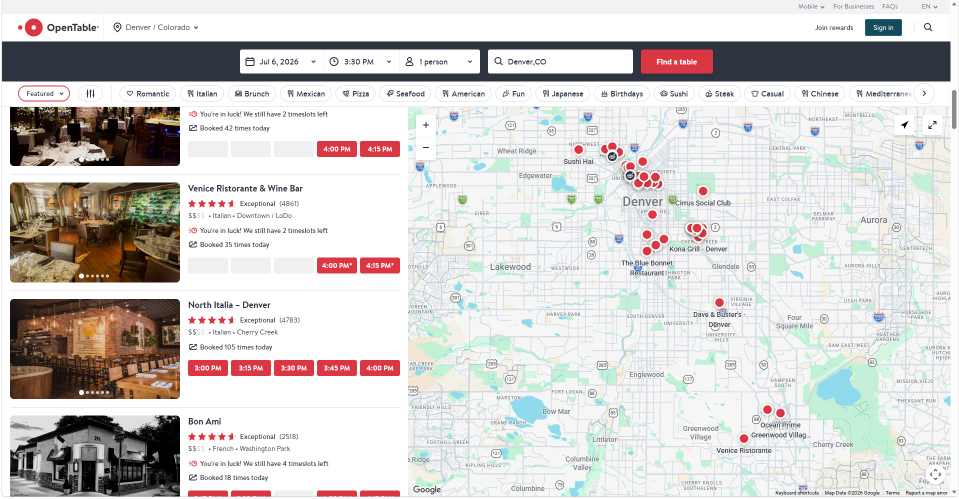Image resolution: width=959 pixels, height=499 pixels.
Task: Open the filters sliders icon
Action: pyautogui.click(x=91, y=94)
